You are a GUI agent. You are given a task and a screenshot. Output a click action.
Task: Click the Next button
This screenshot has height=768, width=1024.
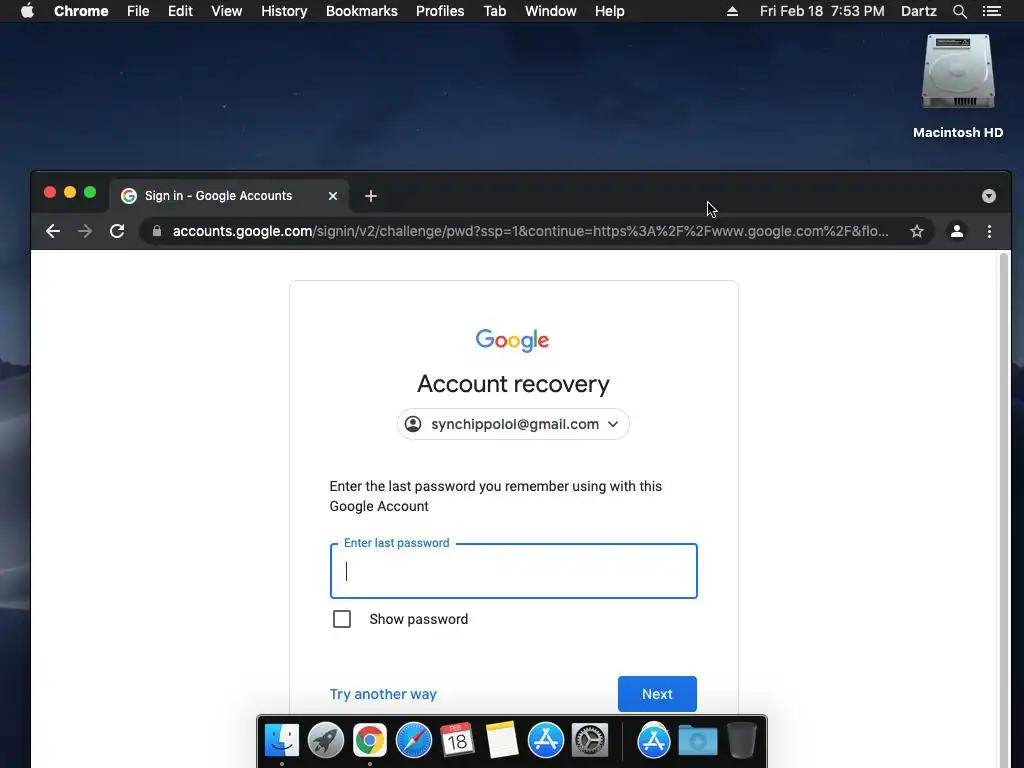(657, 694)
